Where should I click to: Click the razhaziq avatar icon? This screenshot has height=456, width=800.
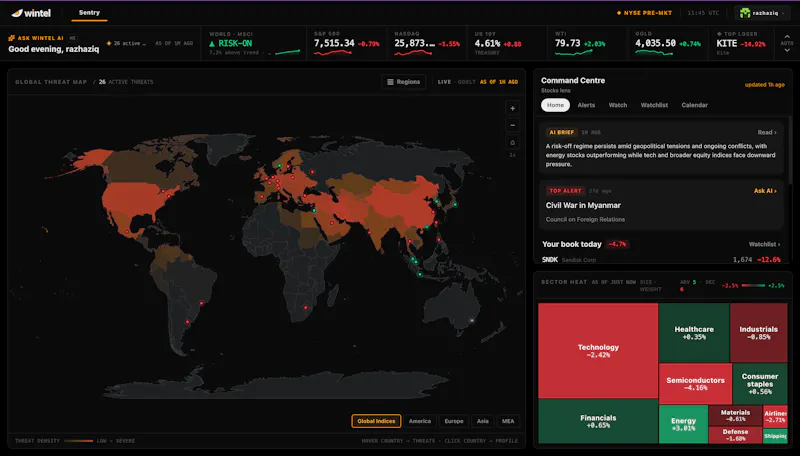point(745,13)
